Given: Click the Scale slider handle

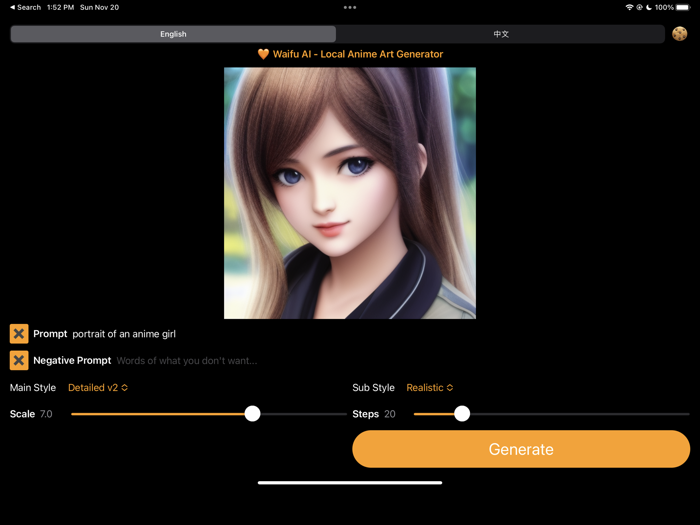Looking at the screenshot, I should coord(253,414).
